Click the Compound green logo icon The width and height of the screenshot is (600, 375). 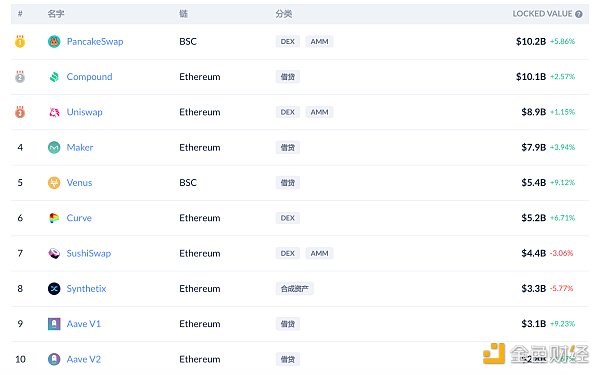point(54,77)
